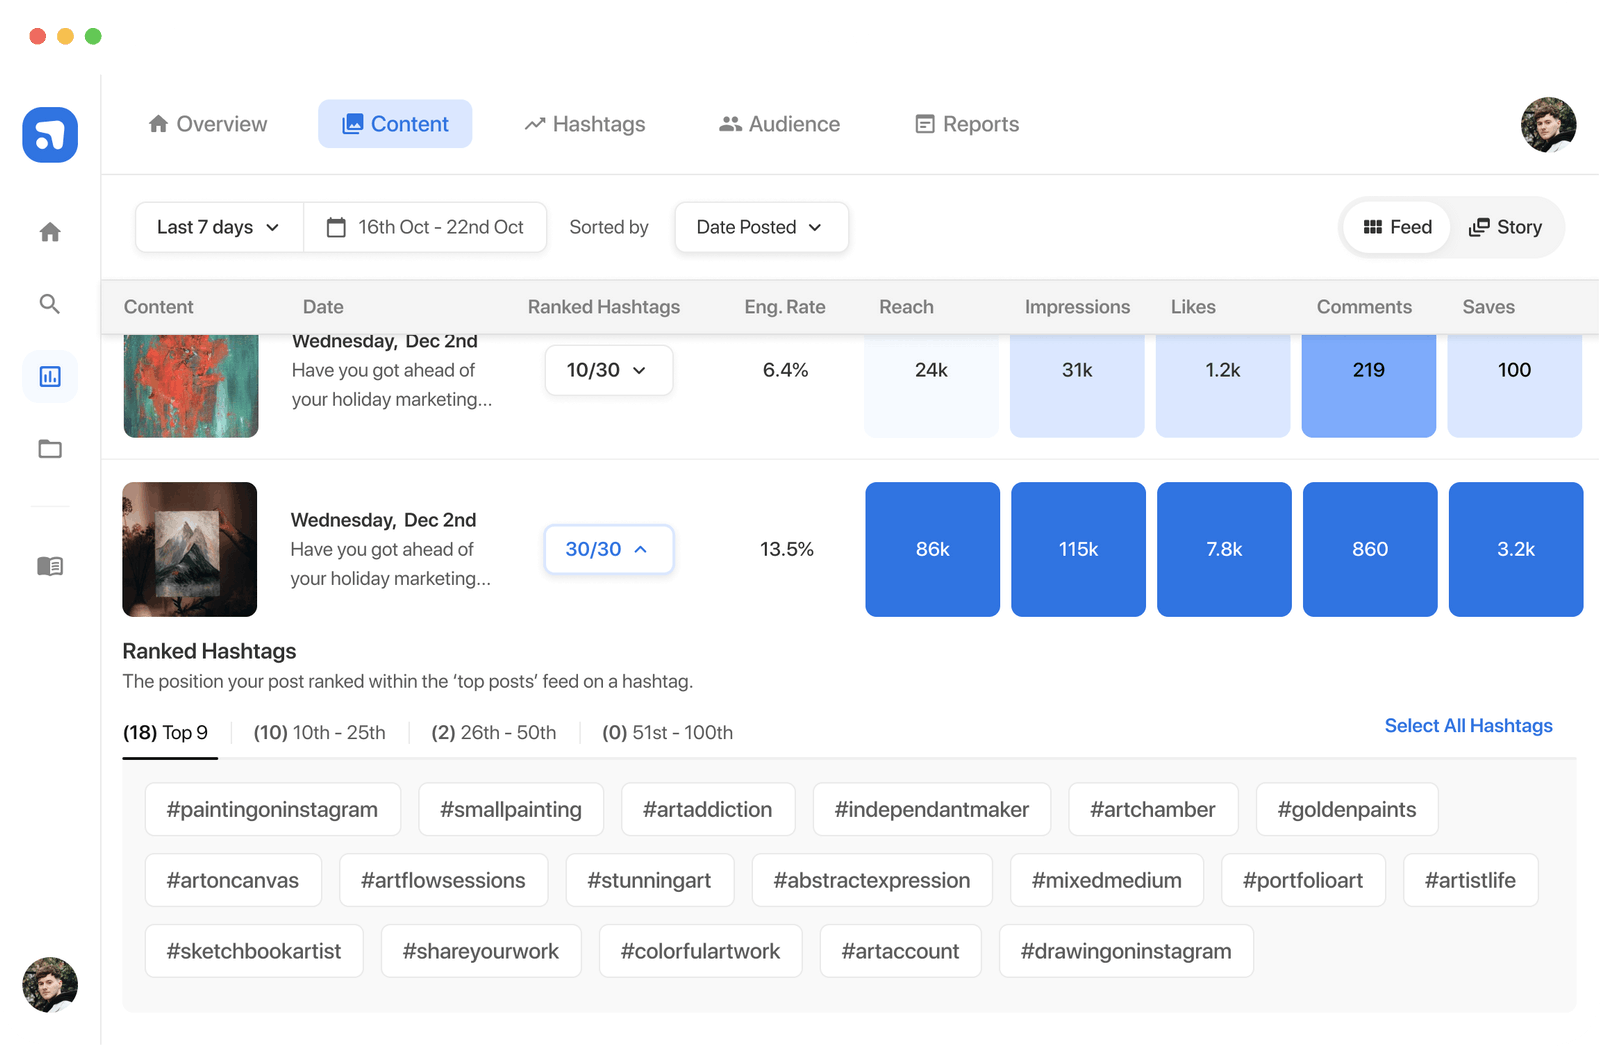The height and width of the screenshot is (1046, 1600).
Task: Click the blue Impressions cell showing 115k
Action: click(1077, 549)
